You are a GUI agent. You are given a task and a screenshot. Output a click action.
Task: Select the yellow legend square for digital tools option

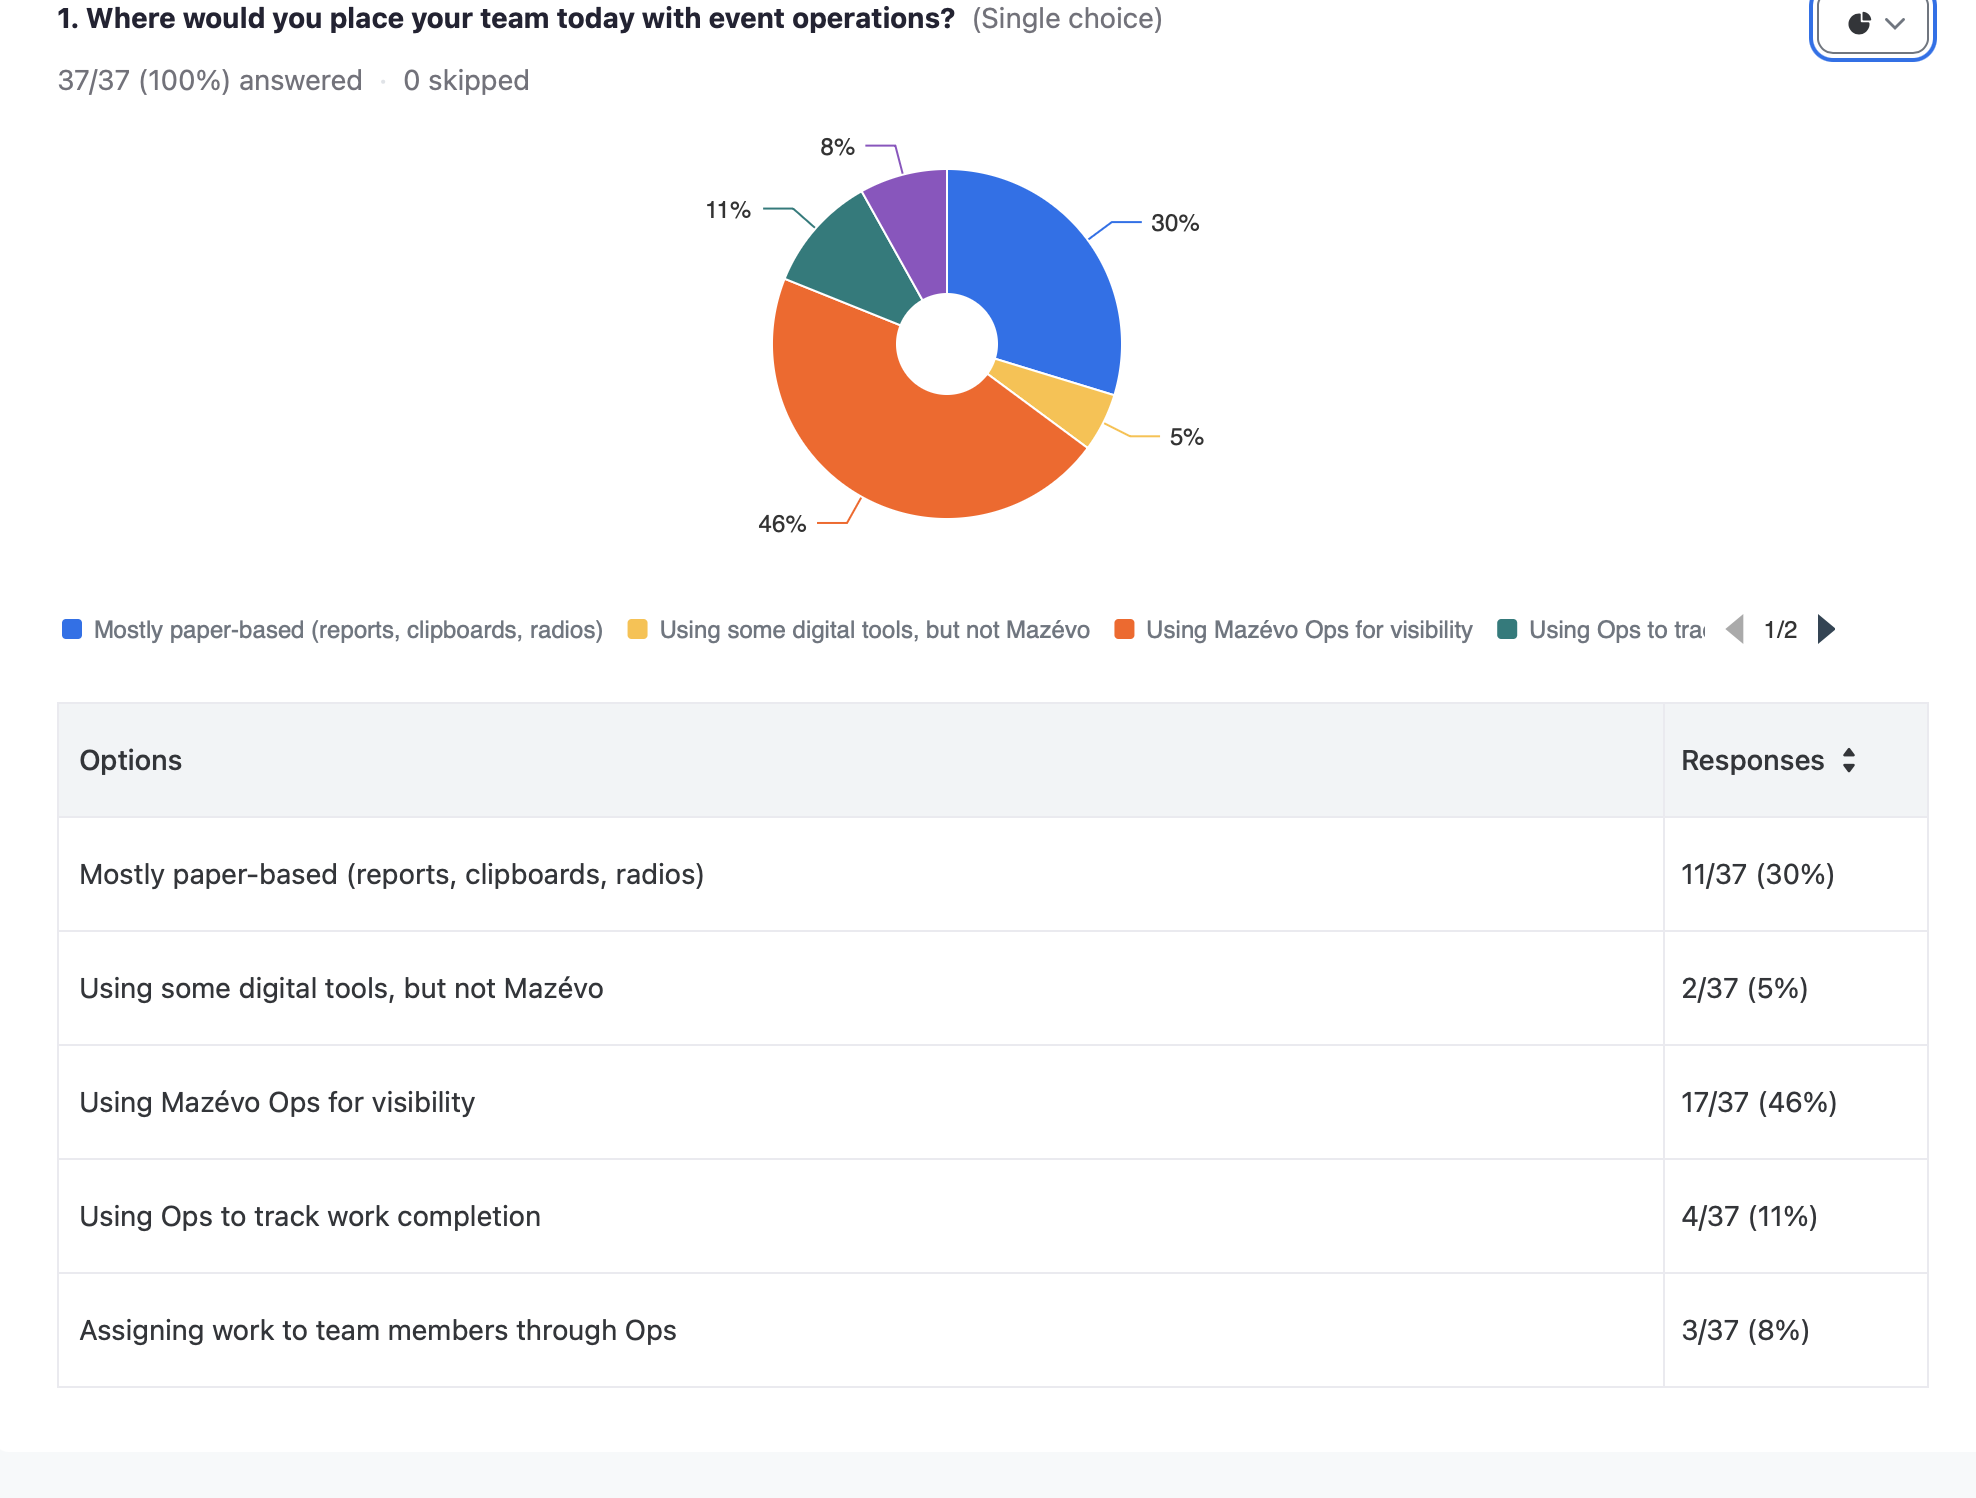click(637, 629)
